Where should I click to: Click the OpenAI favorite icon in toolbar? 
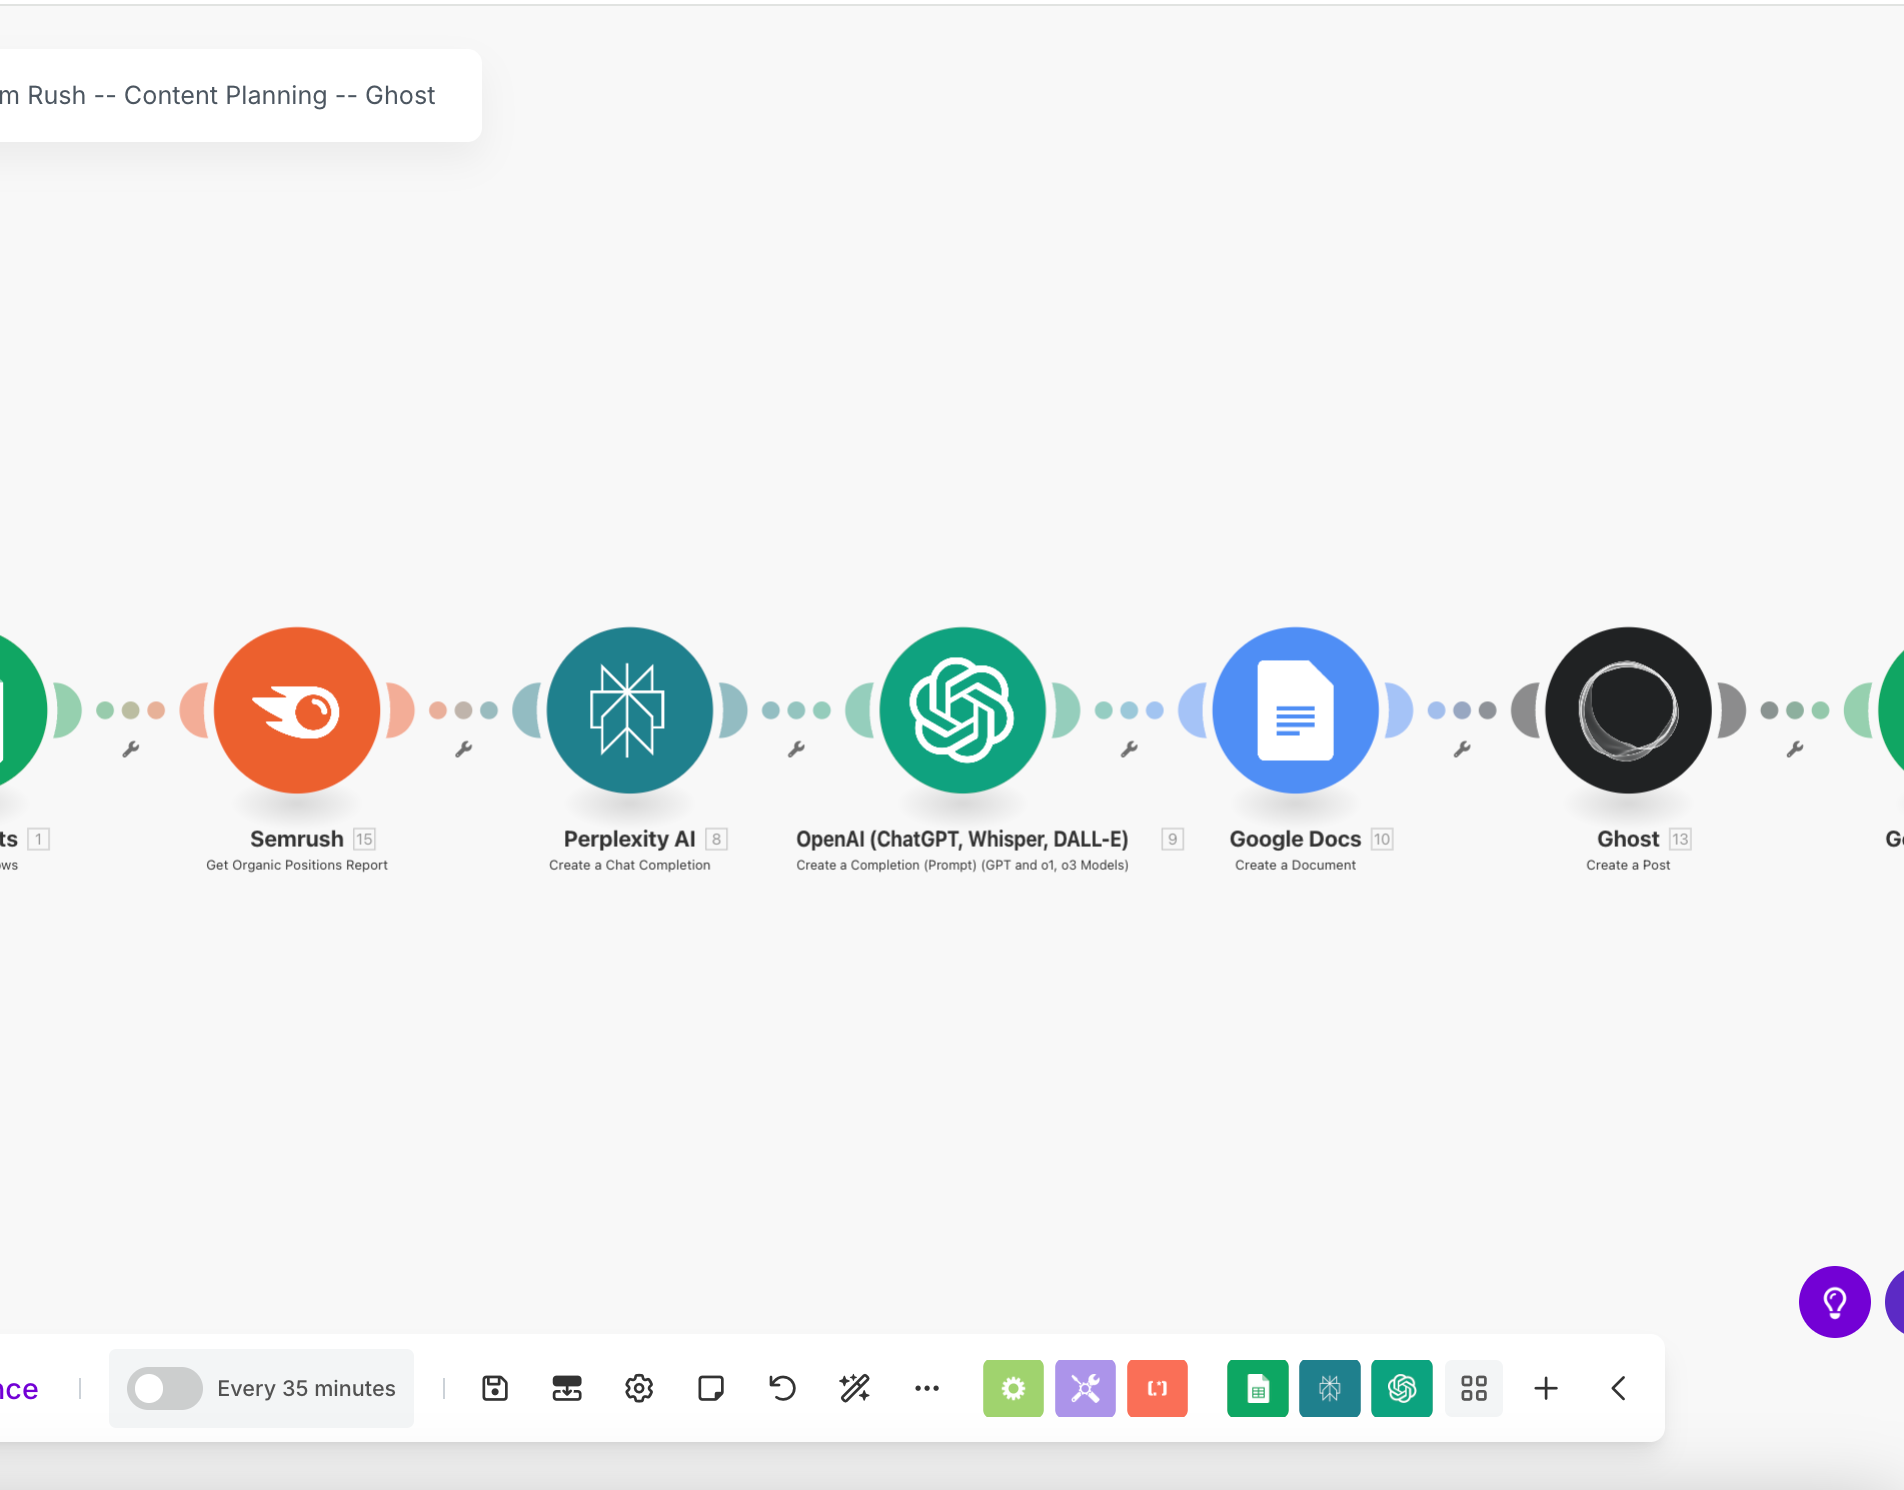1402,1388
